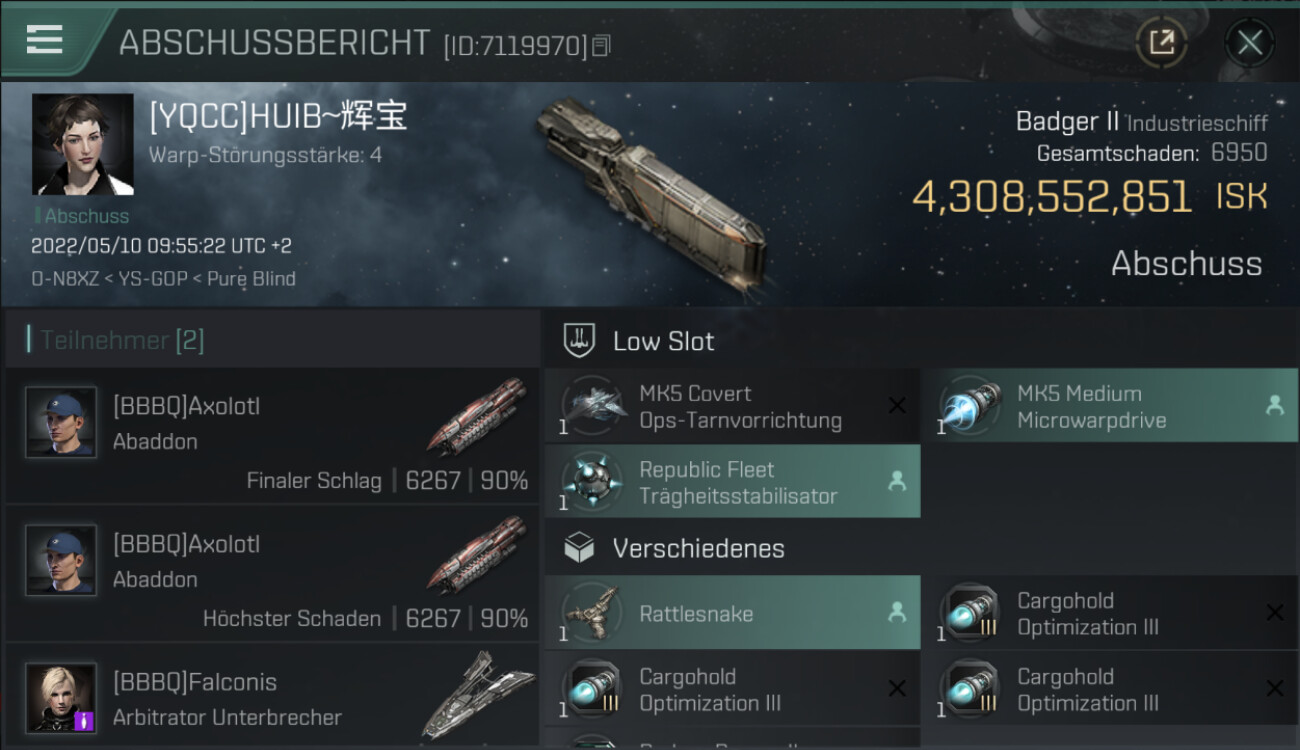Click the X beside Covert Ops-Tarnvorrichtung
The width and height of the screenshot is (1300, 750).
point(897,405)
